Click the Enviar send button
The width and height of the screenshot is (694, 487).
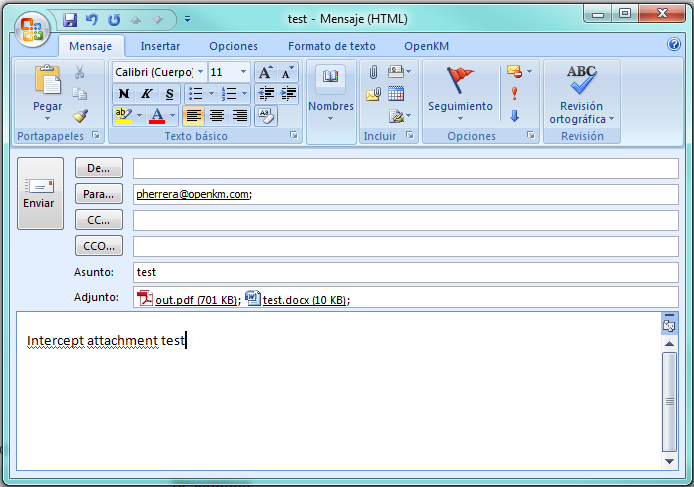40,193
